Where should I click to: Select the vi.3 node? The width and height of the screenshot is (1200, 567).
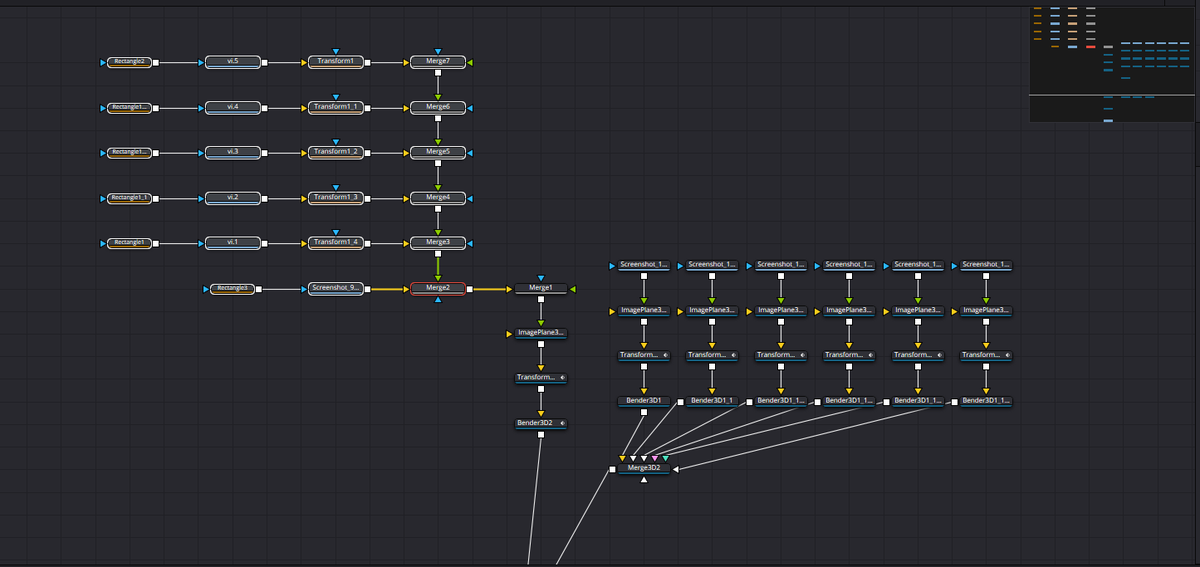point(232,152)
